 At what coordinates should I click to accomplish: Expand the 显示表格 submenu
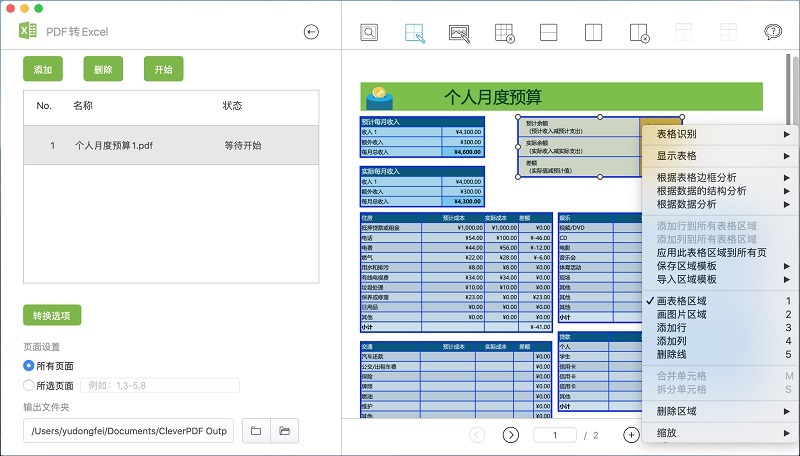(x=720, y=156)
